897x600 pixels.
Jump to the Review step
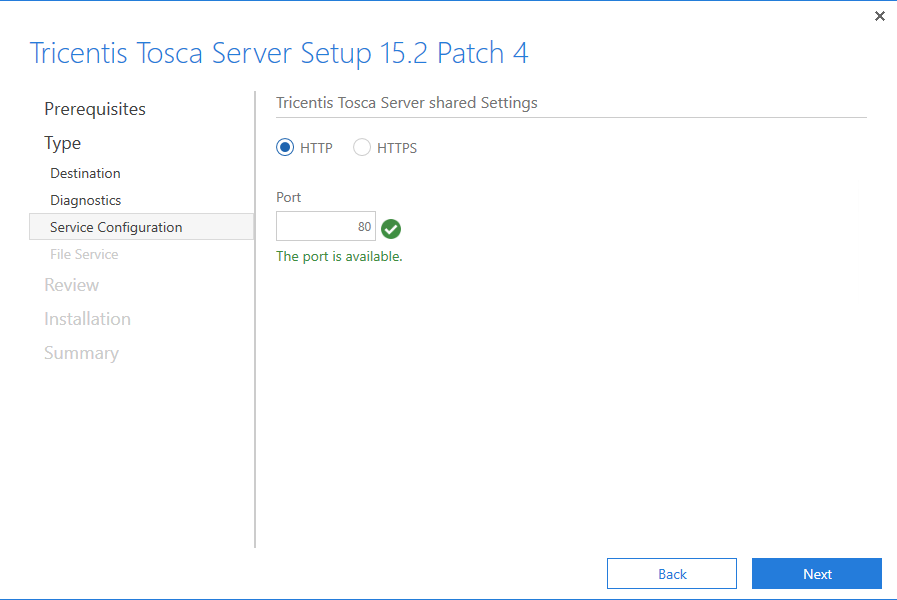[x=71, y=285]
